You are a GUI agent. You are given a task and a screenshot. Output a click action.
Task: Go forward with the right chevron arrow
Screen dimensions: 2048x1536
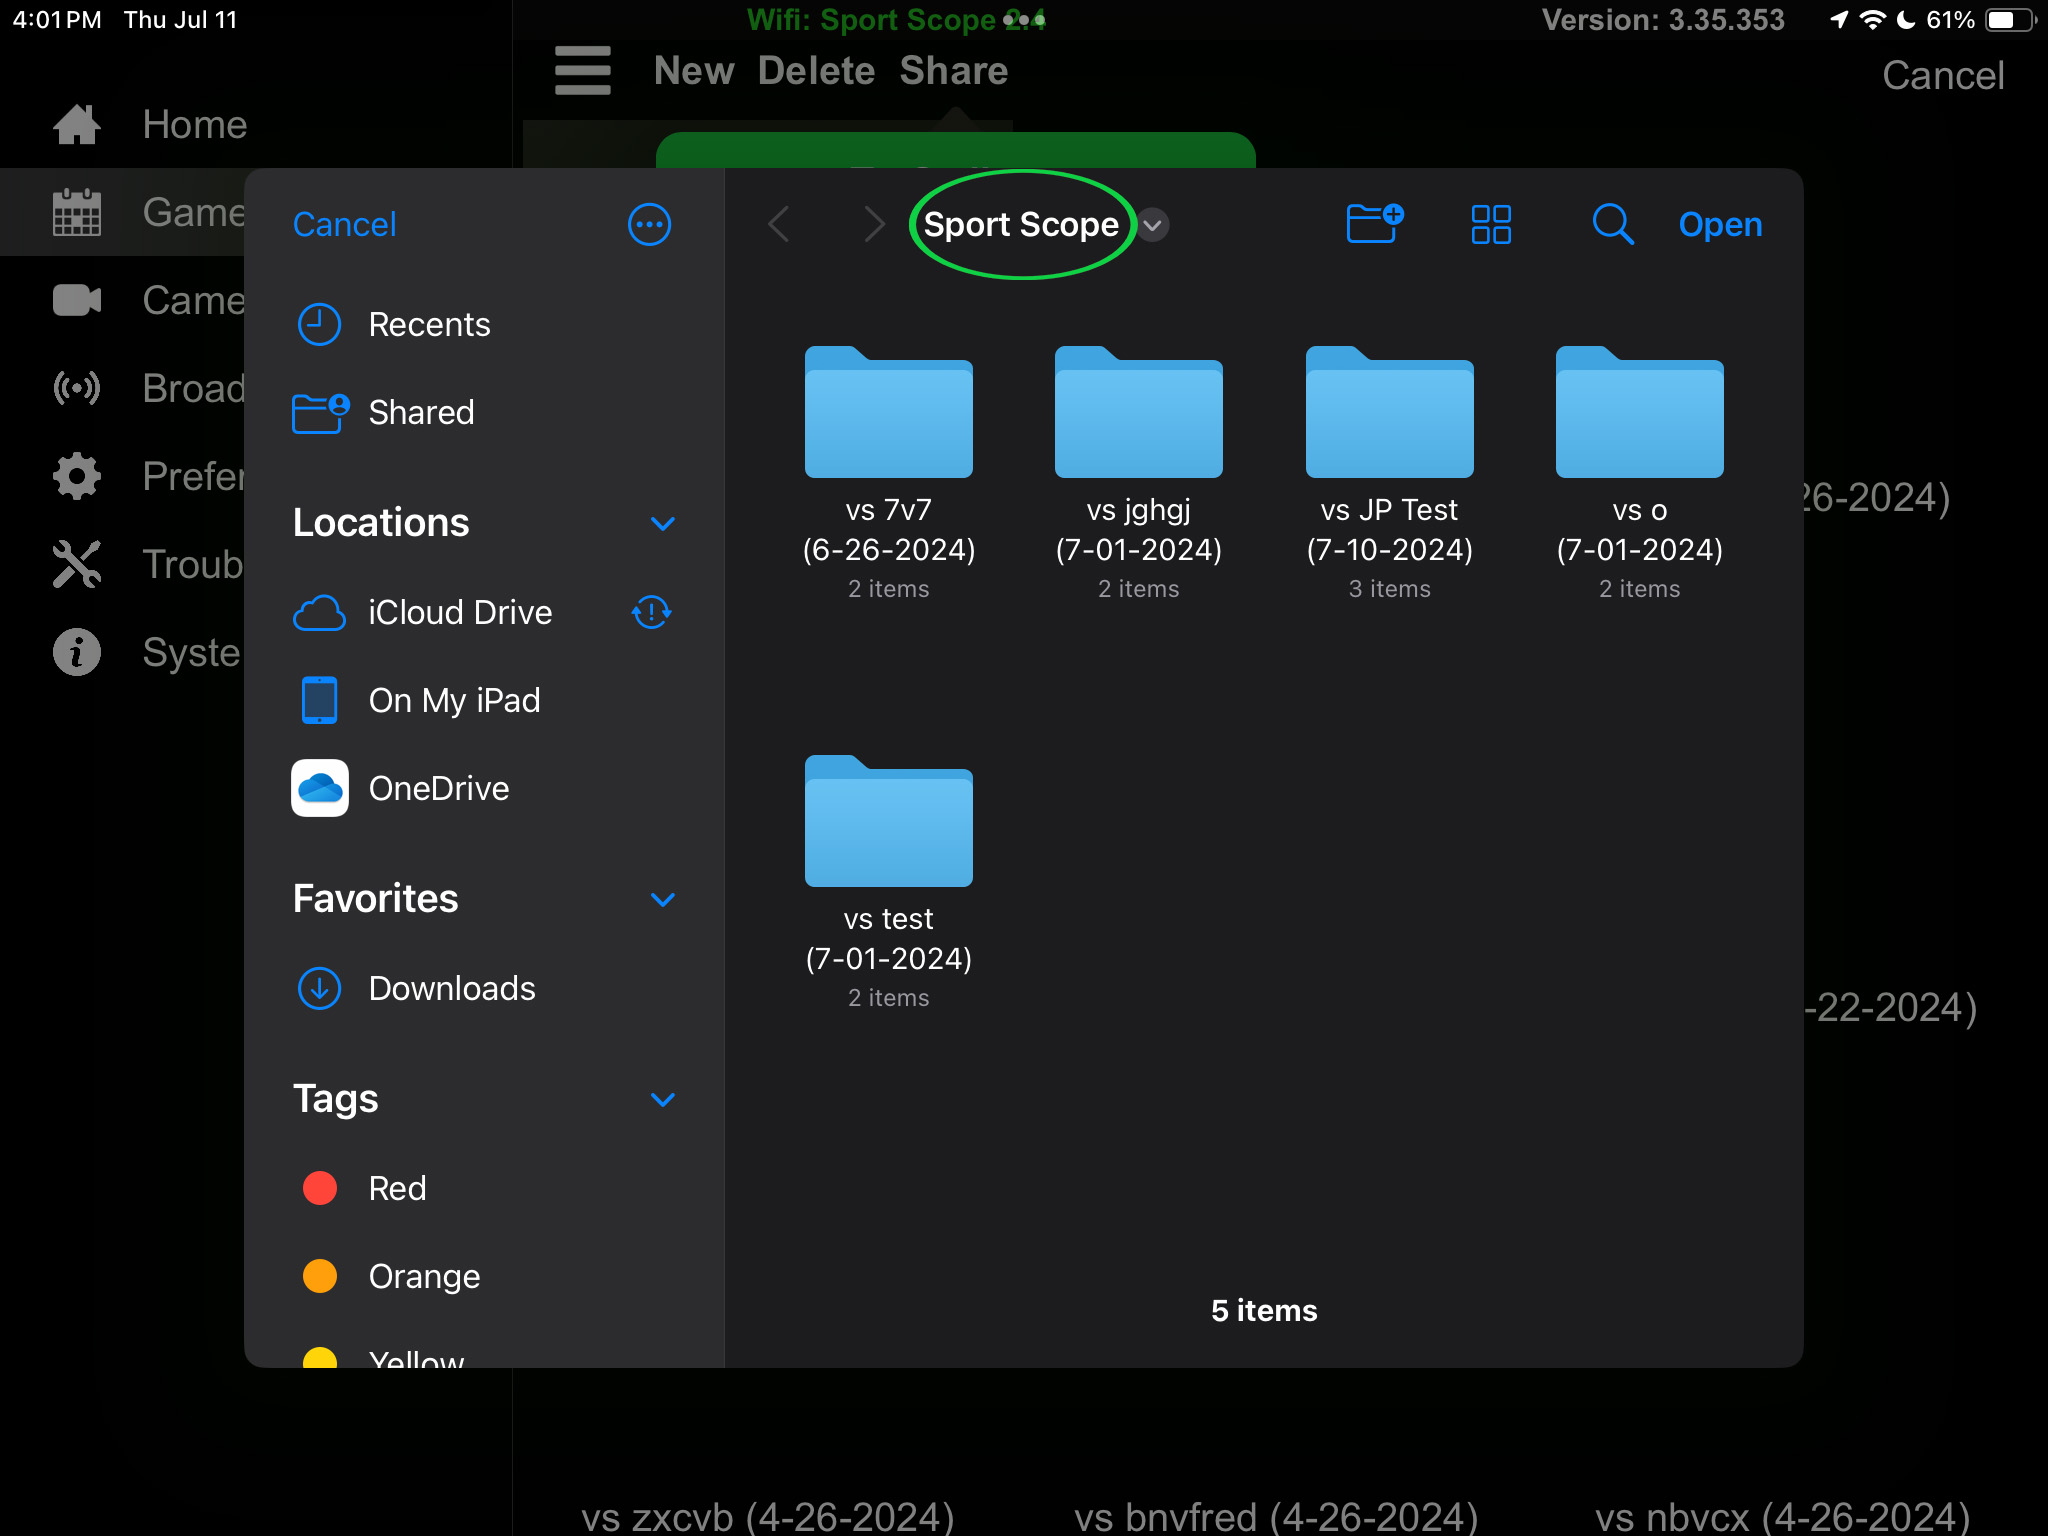pyautogui.click(x=874, y=224)
